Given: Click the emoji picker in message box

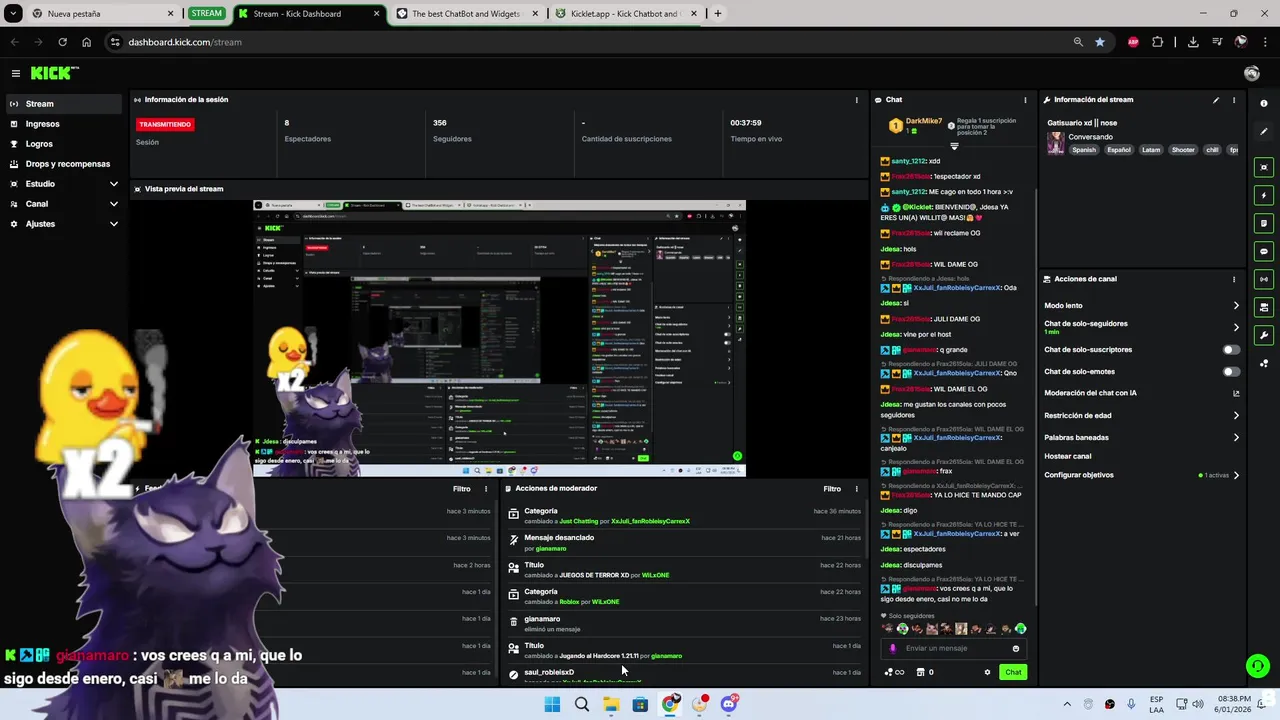Looking at the screenshot, I should [x=1016, y=648].
